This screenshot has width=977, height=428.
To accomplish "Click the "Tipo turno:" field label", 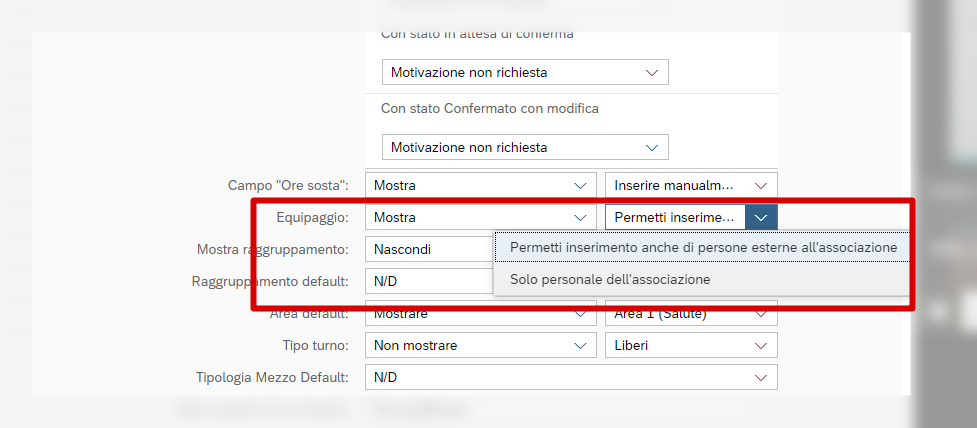I will [315, 345].
